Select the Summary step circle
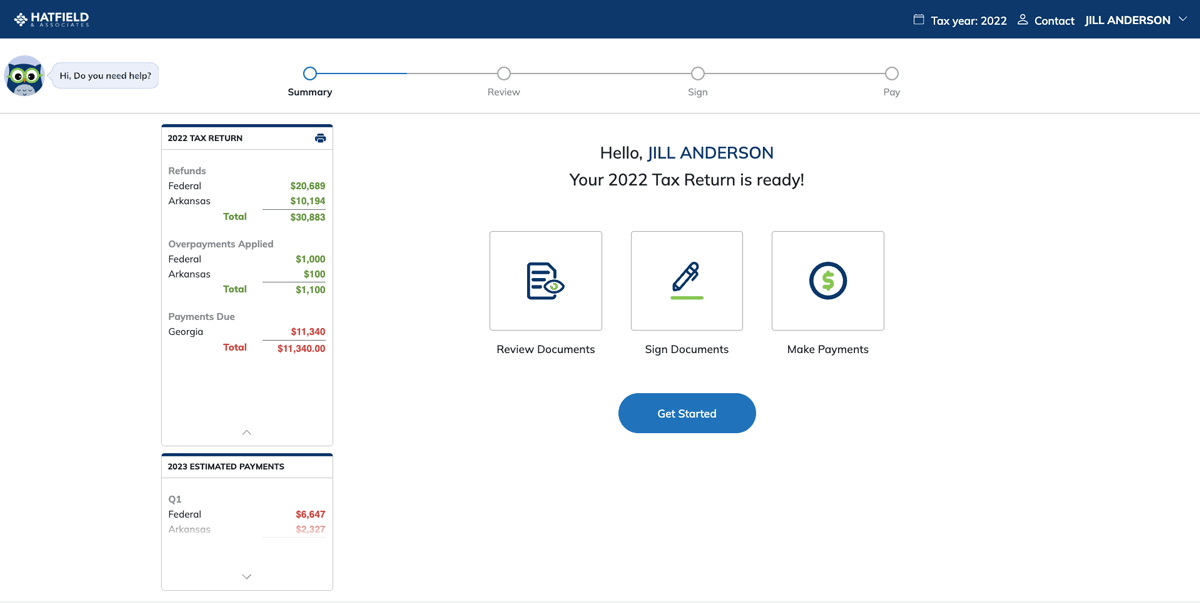The image size is (1200, 603). coord(310,73)
